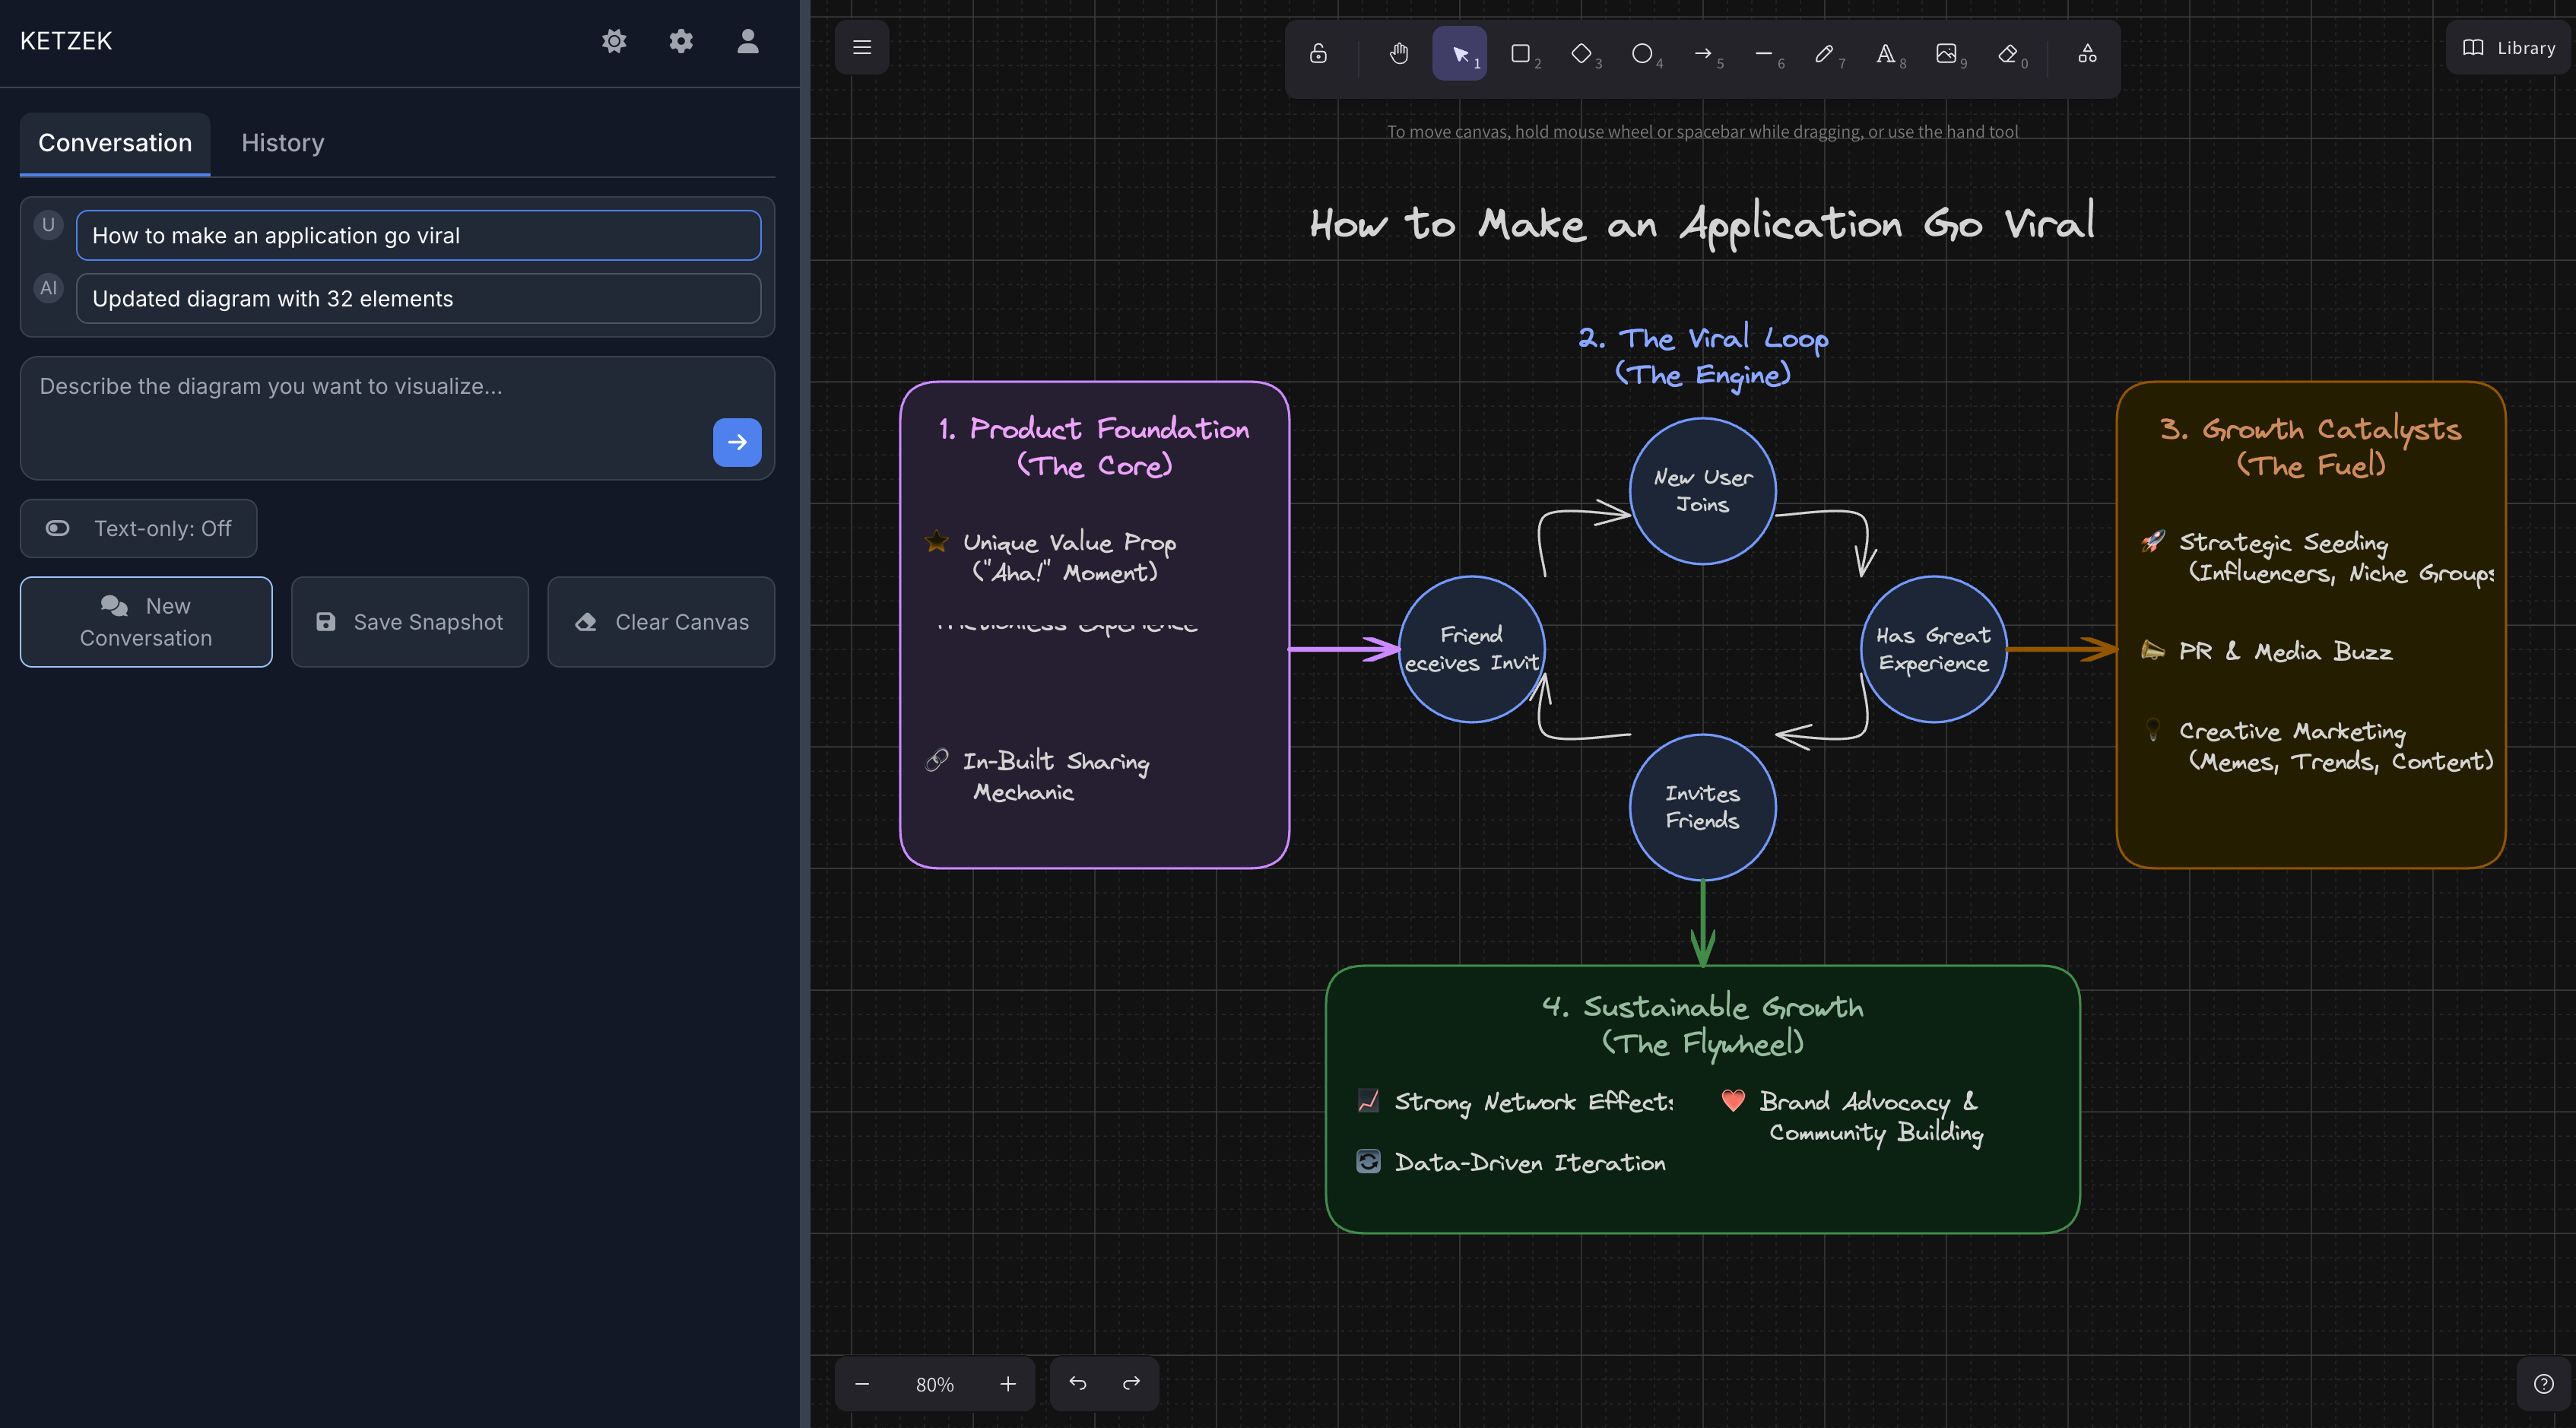Select the Diamond shape tool
Viewport: 2576px width, 1428px height.
coord(1581,53)
